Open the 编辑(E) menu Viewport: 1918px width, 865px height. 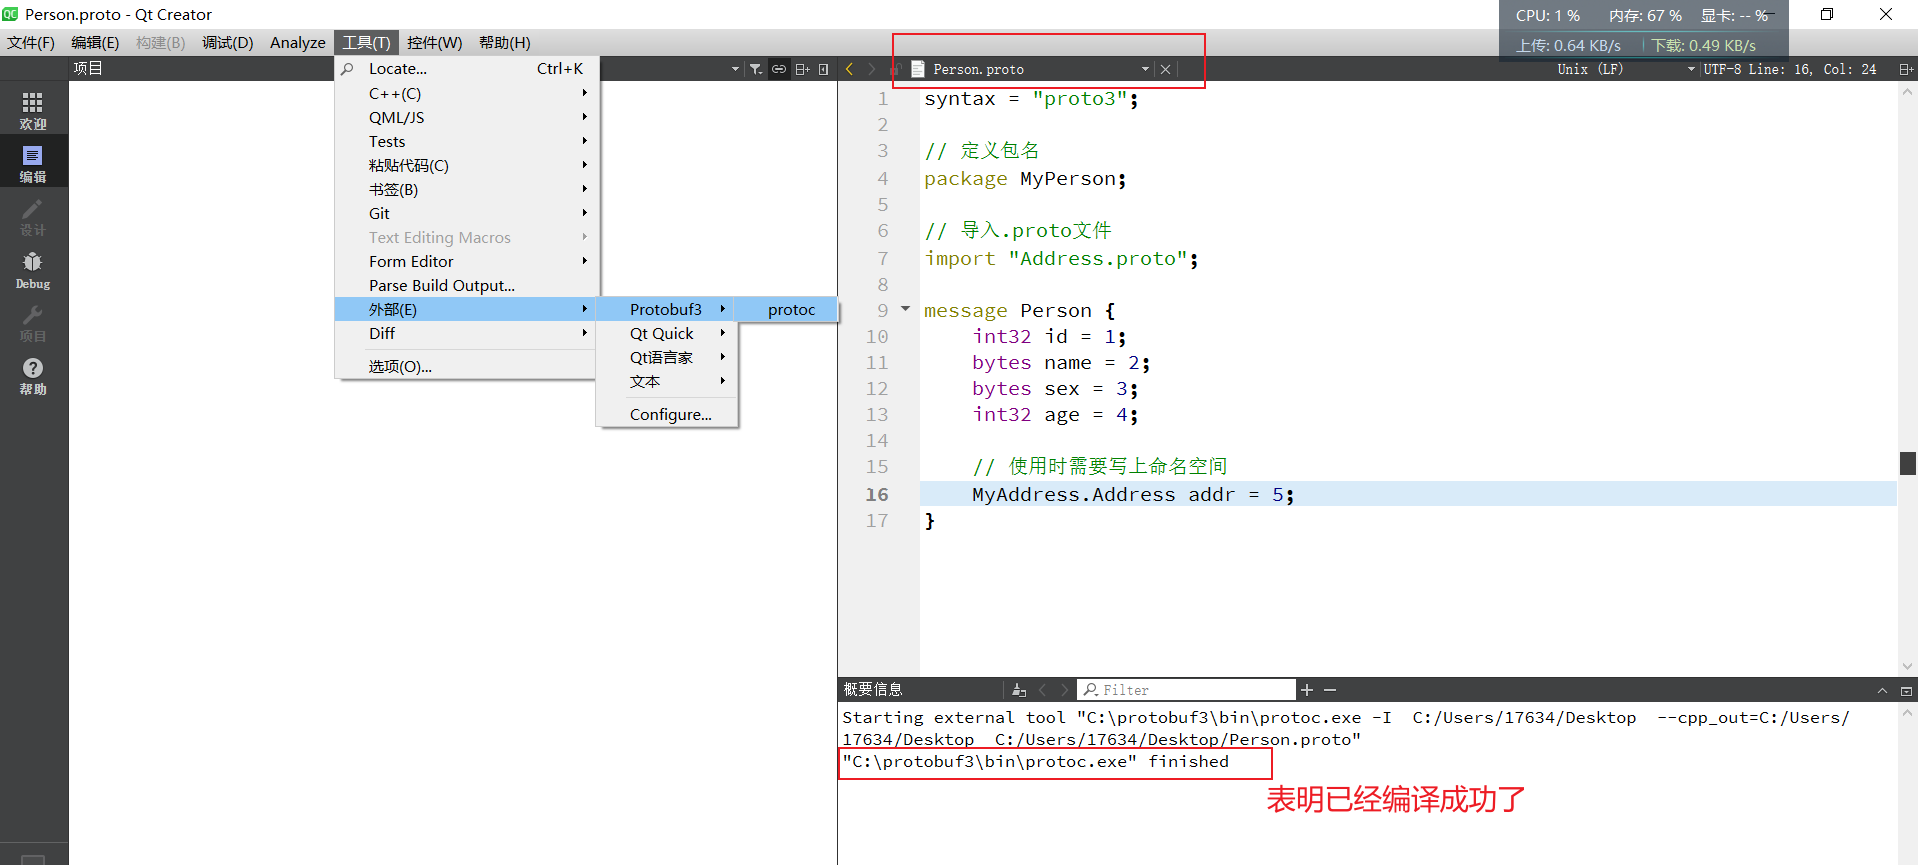[x=95, y=42]
